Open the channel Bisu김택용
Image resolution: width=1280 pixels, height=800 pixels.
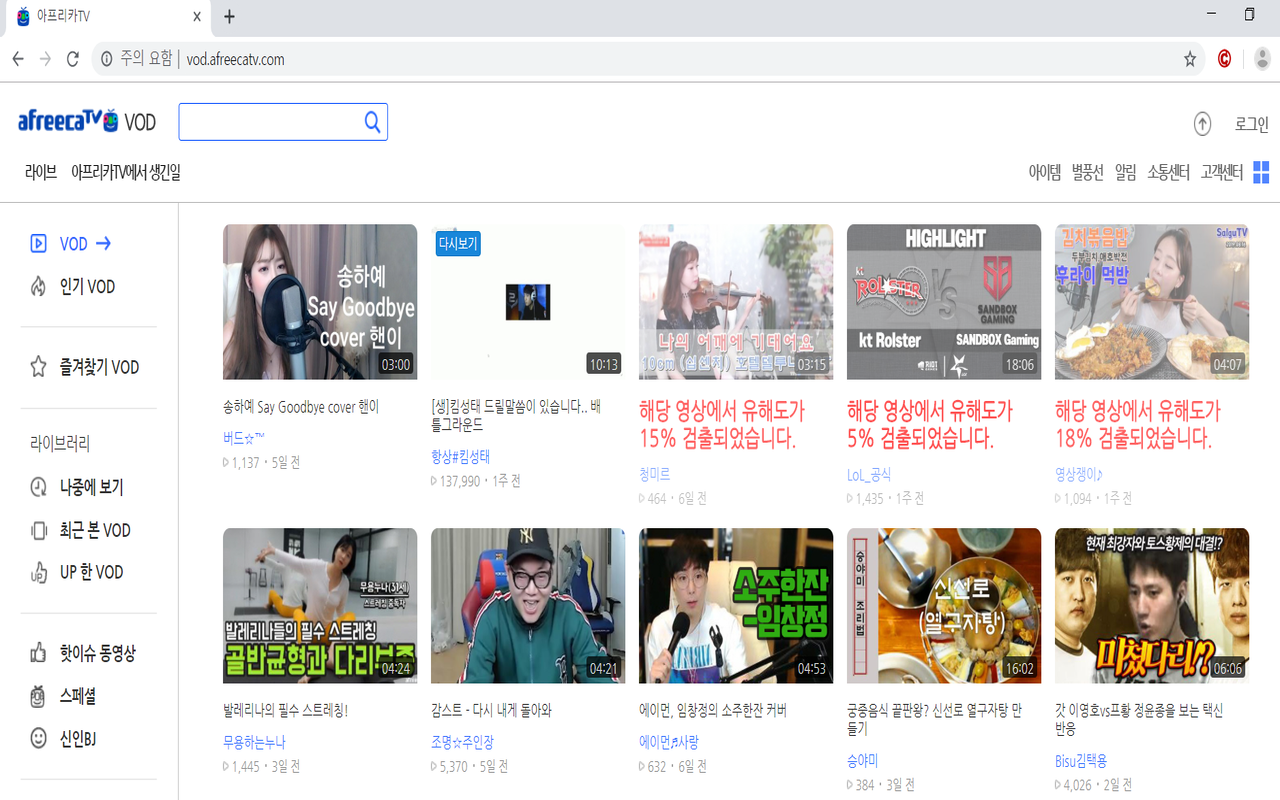[1081, 761]
